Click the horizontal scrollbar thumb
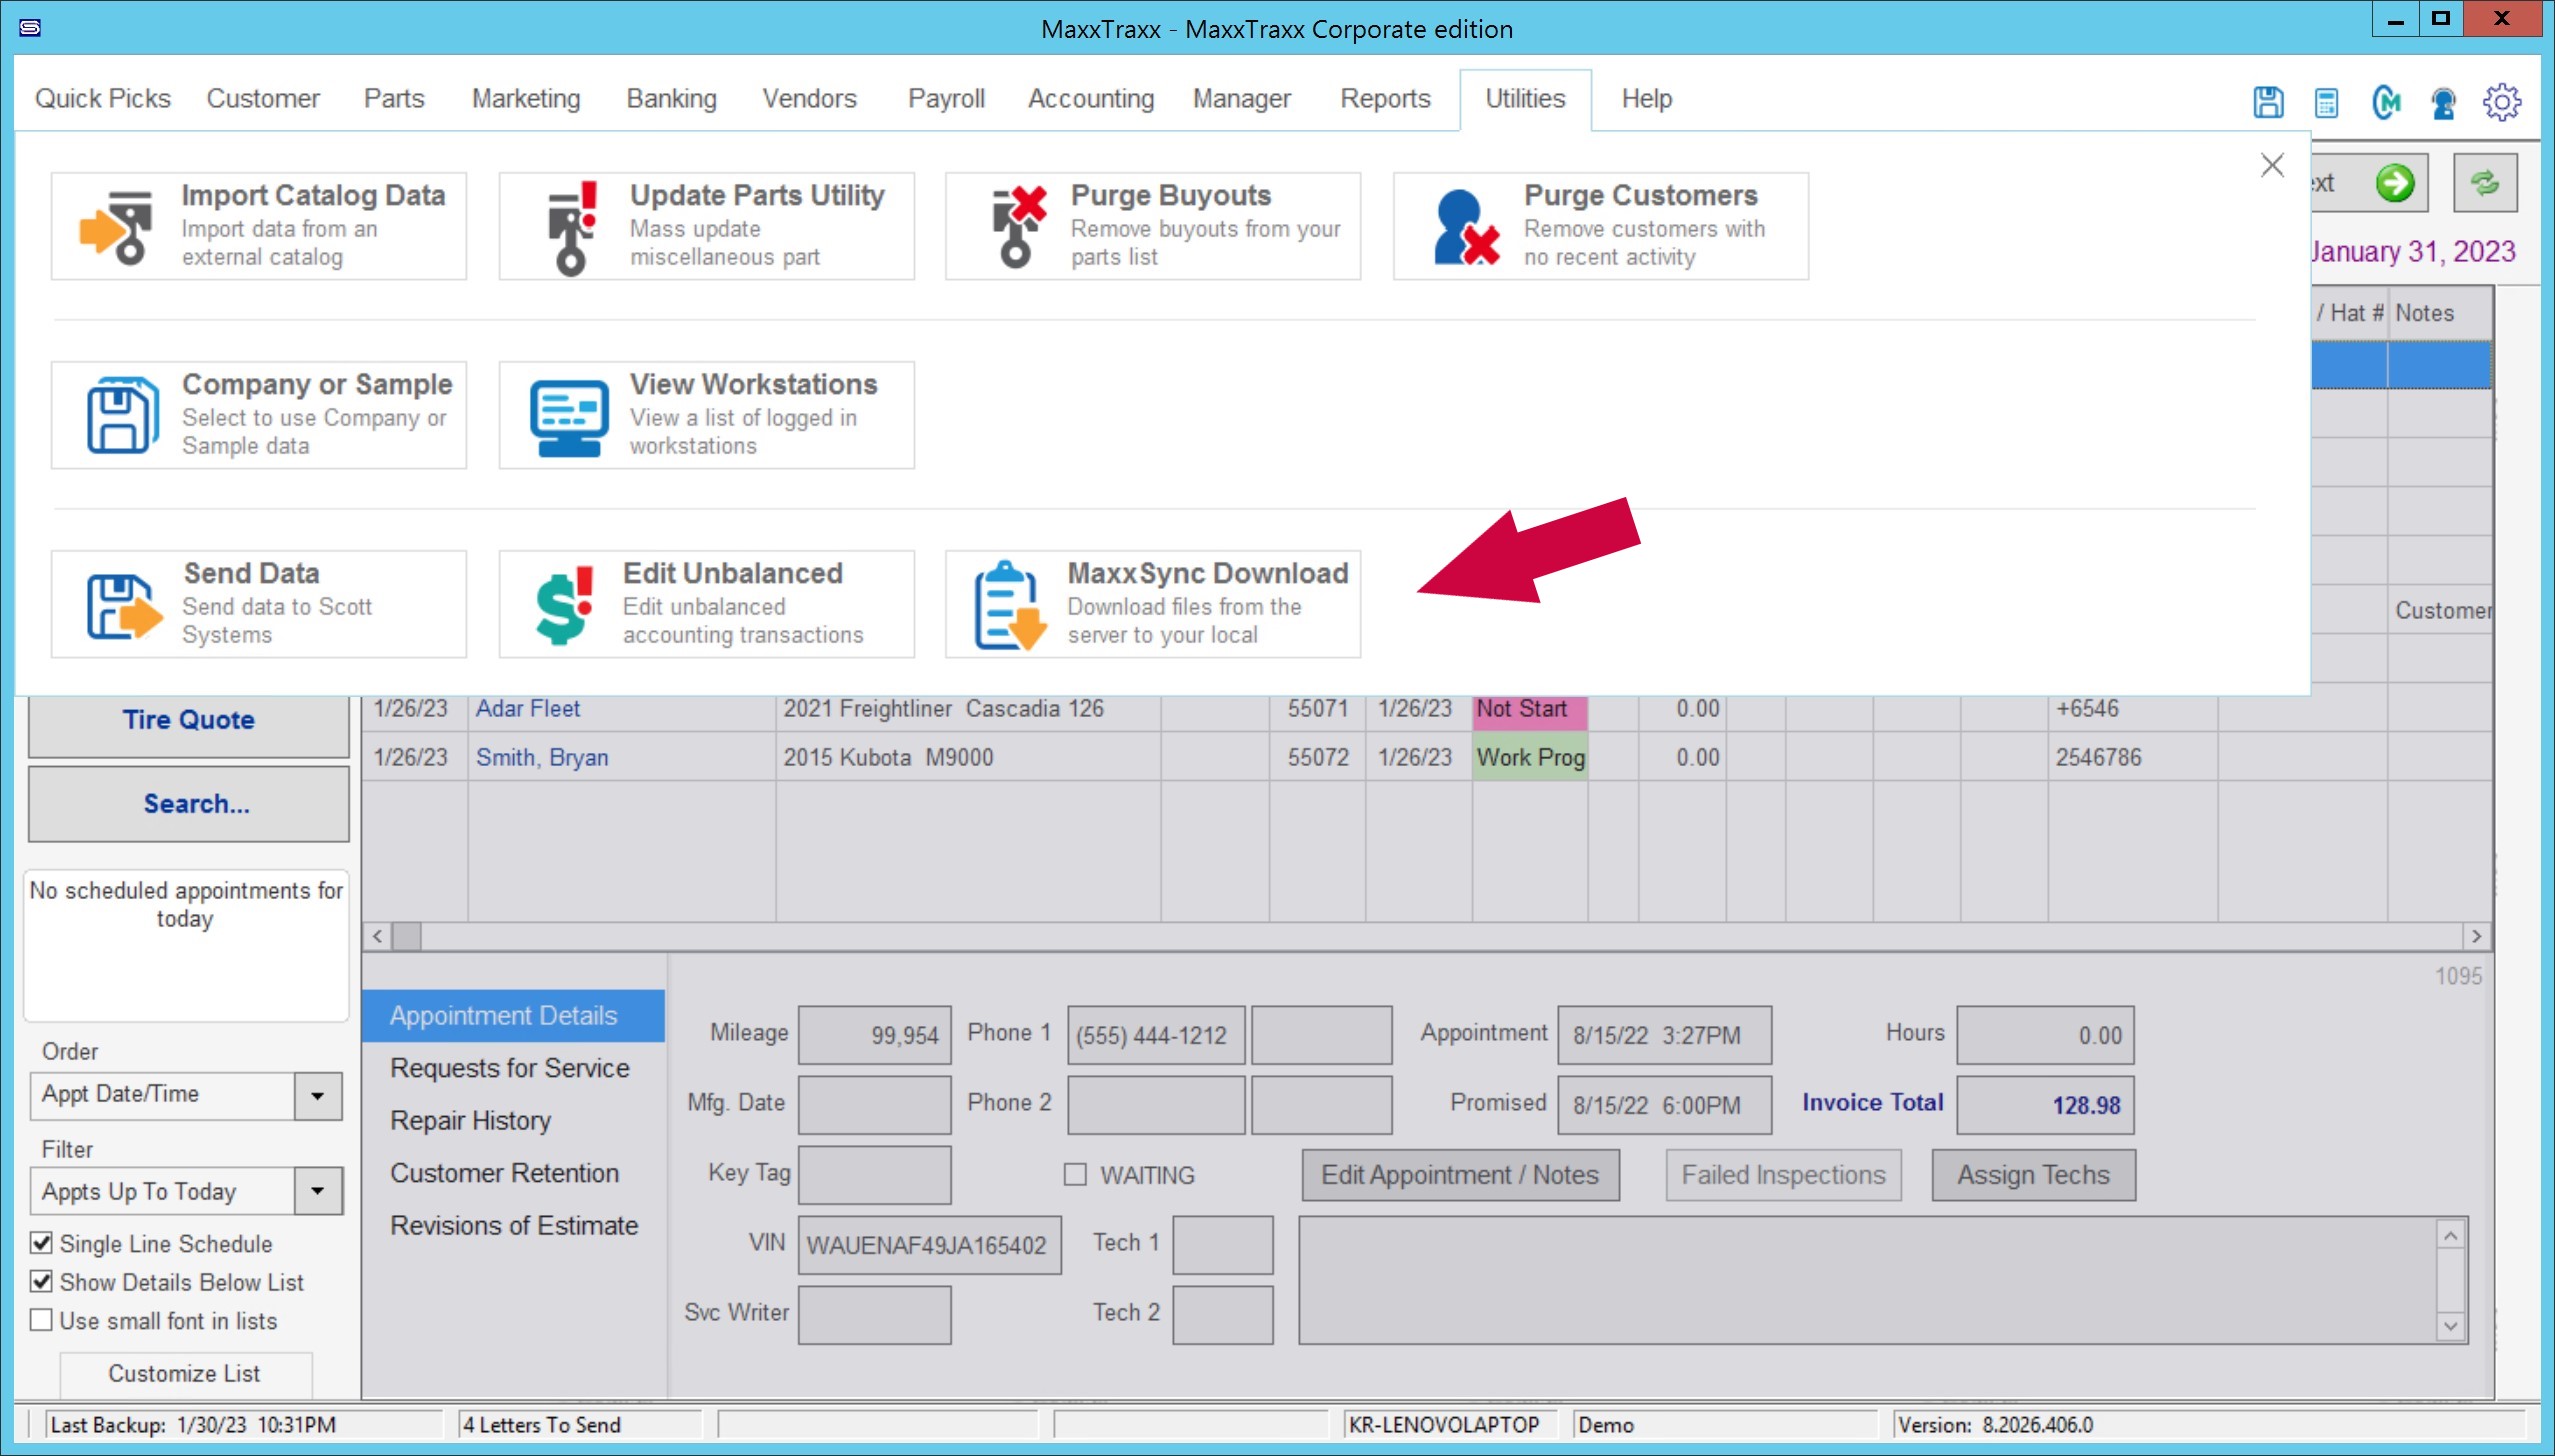This screenshot has height=1456, width=2555. point(406,937)
